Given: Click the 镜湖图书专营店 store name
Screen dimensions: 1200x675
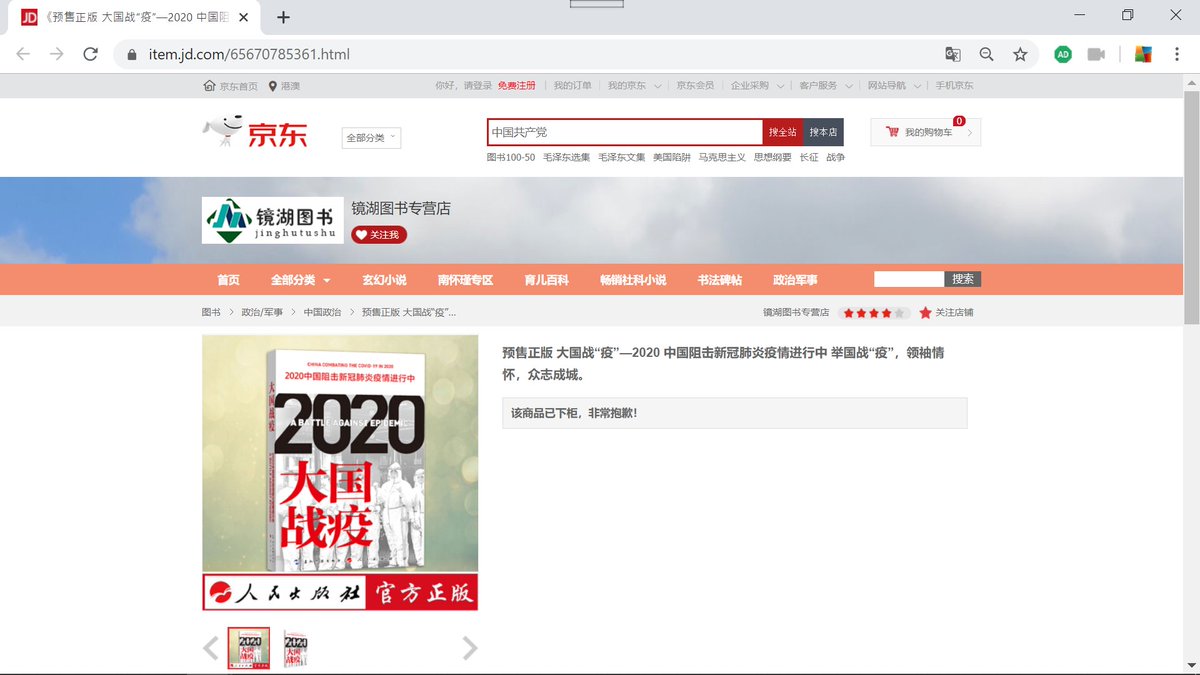Looking at the screenshot, I should point(401,208).
